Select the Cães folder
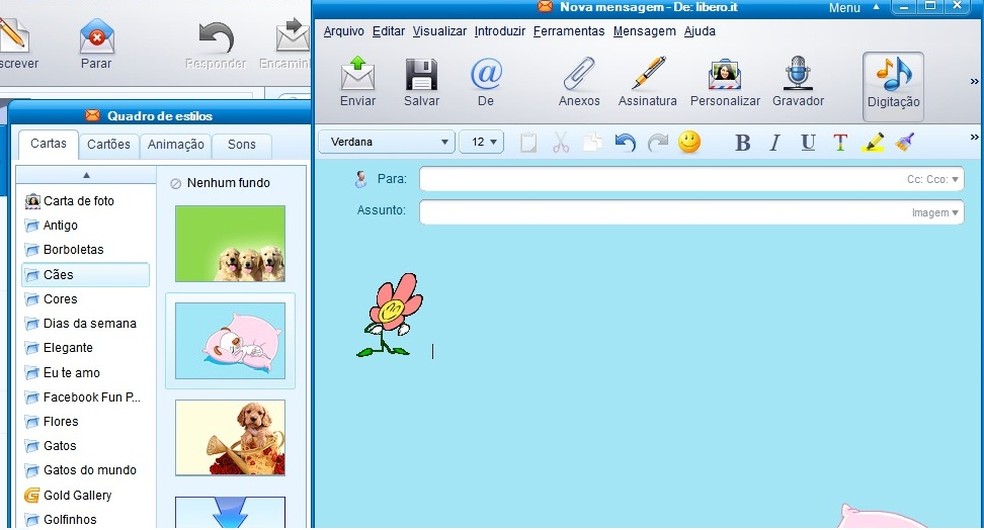Screen dimensions: 984x530 point(85,275)
